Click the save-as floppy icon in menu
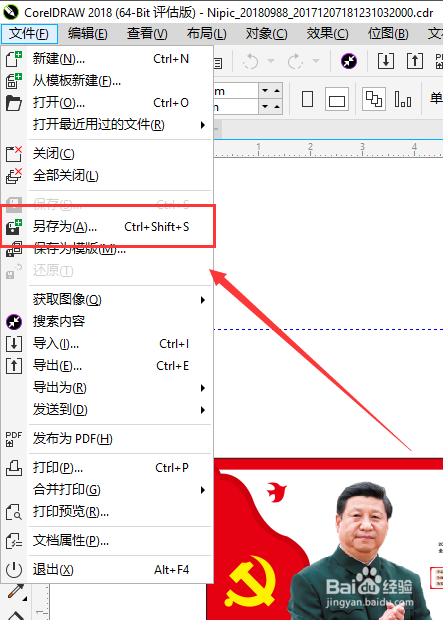 (x=14, y=227)
